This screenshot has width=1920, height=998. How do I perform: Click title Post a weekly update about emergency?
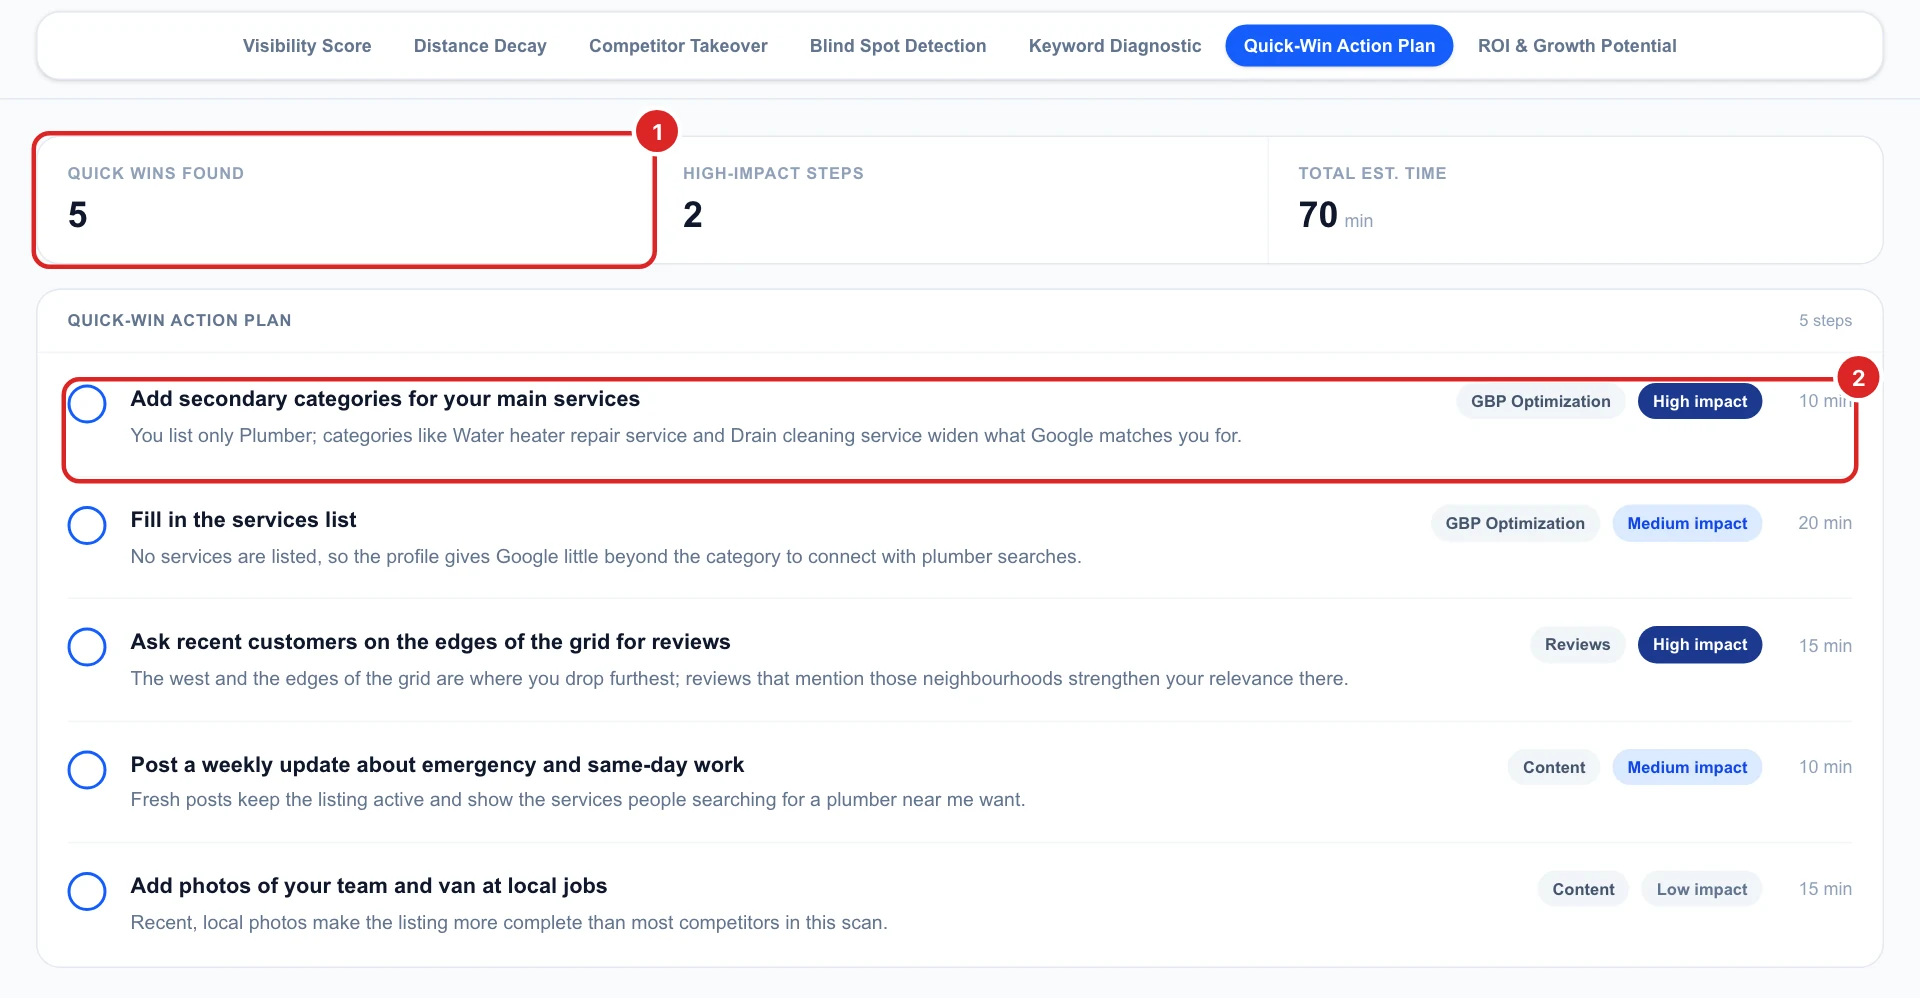pyautogui.click(x=437, y=765)
